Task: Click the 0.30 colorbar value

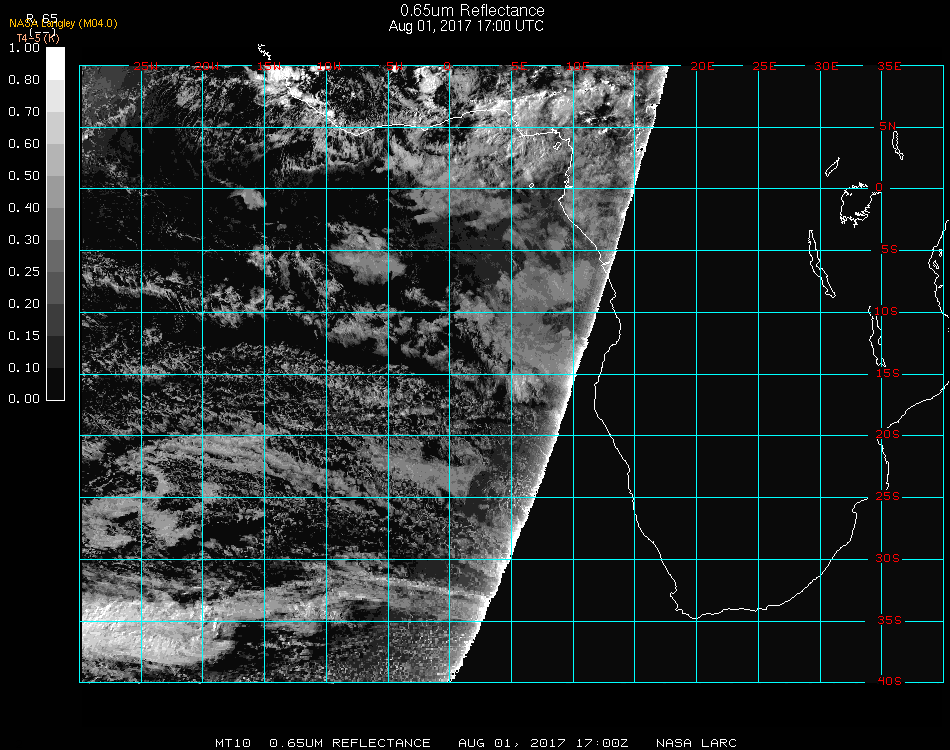Action: (x=24, y=241)
